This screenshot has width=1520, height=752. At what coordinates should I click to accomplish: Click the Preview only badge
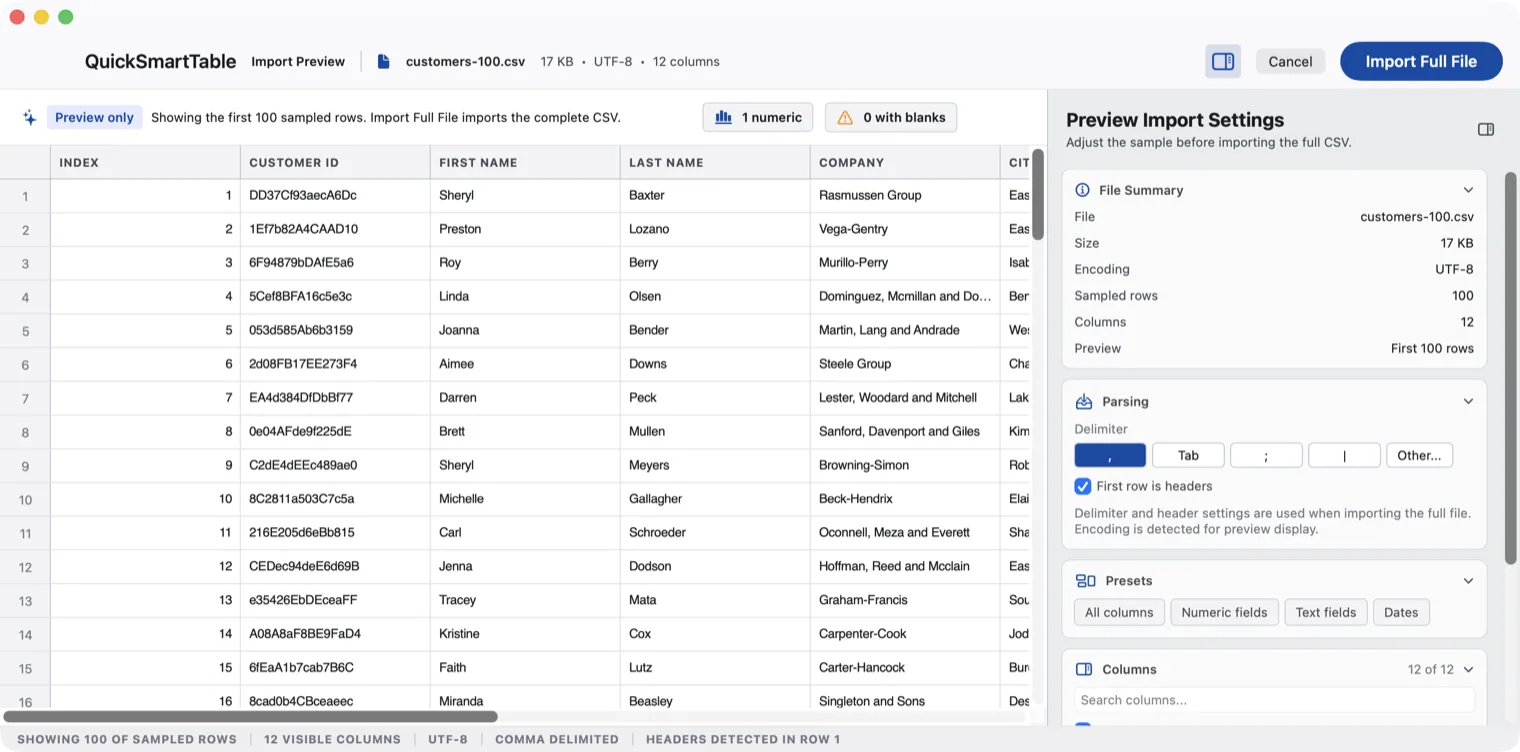[94, 117]
